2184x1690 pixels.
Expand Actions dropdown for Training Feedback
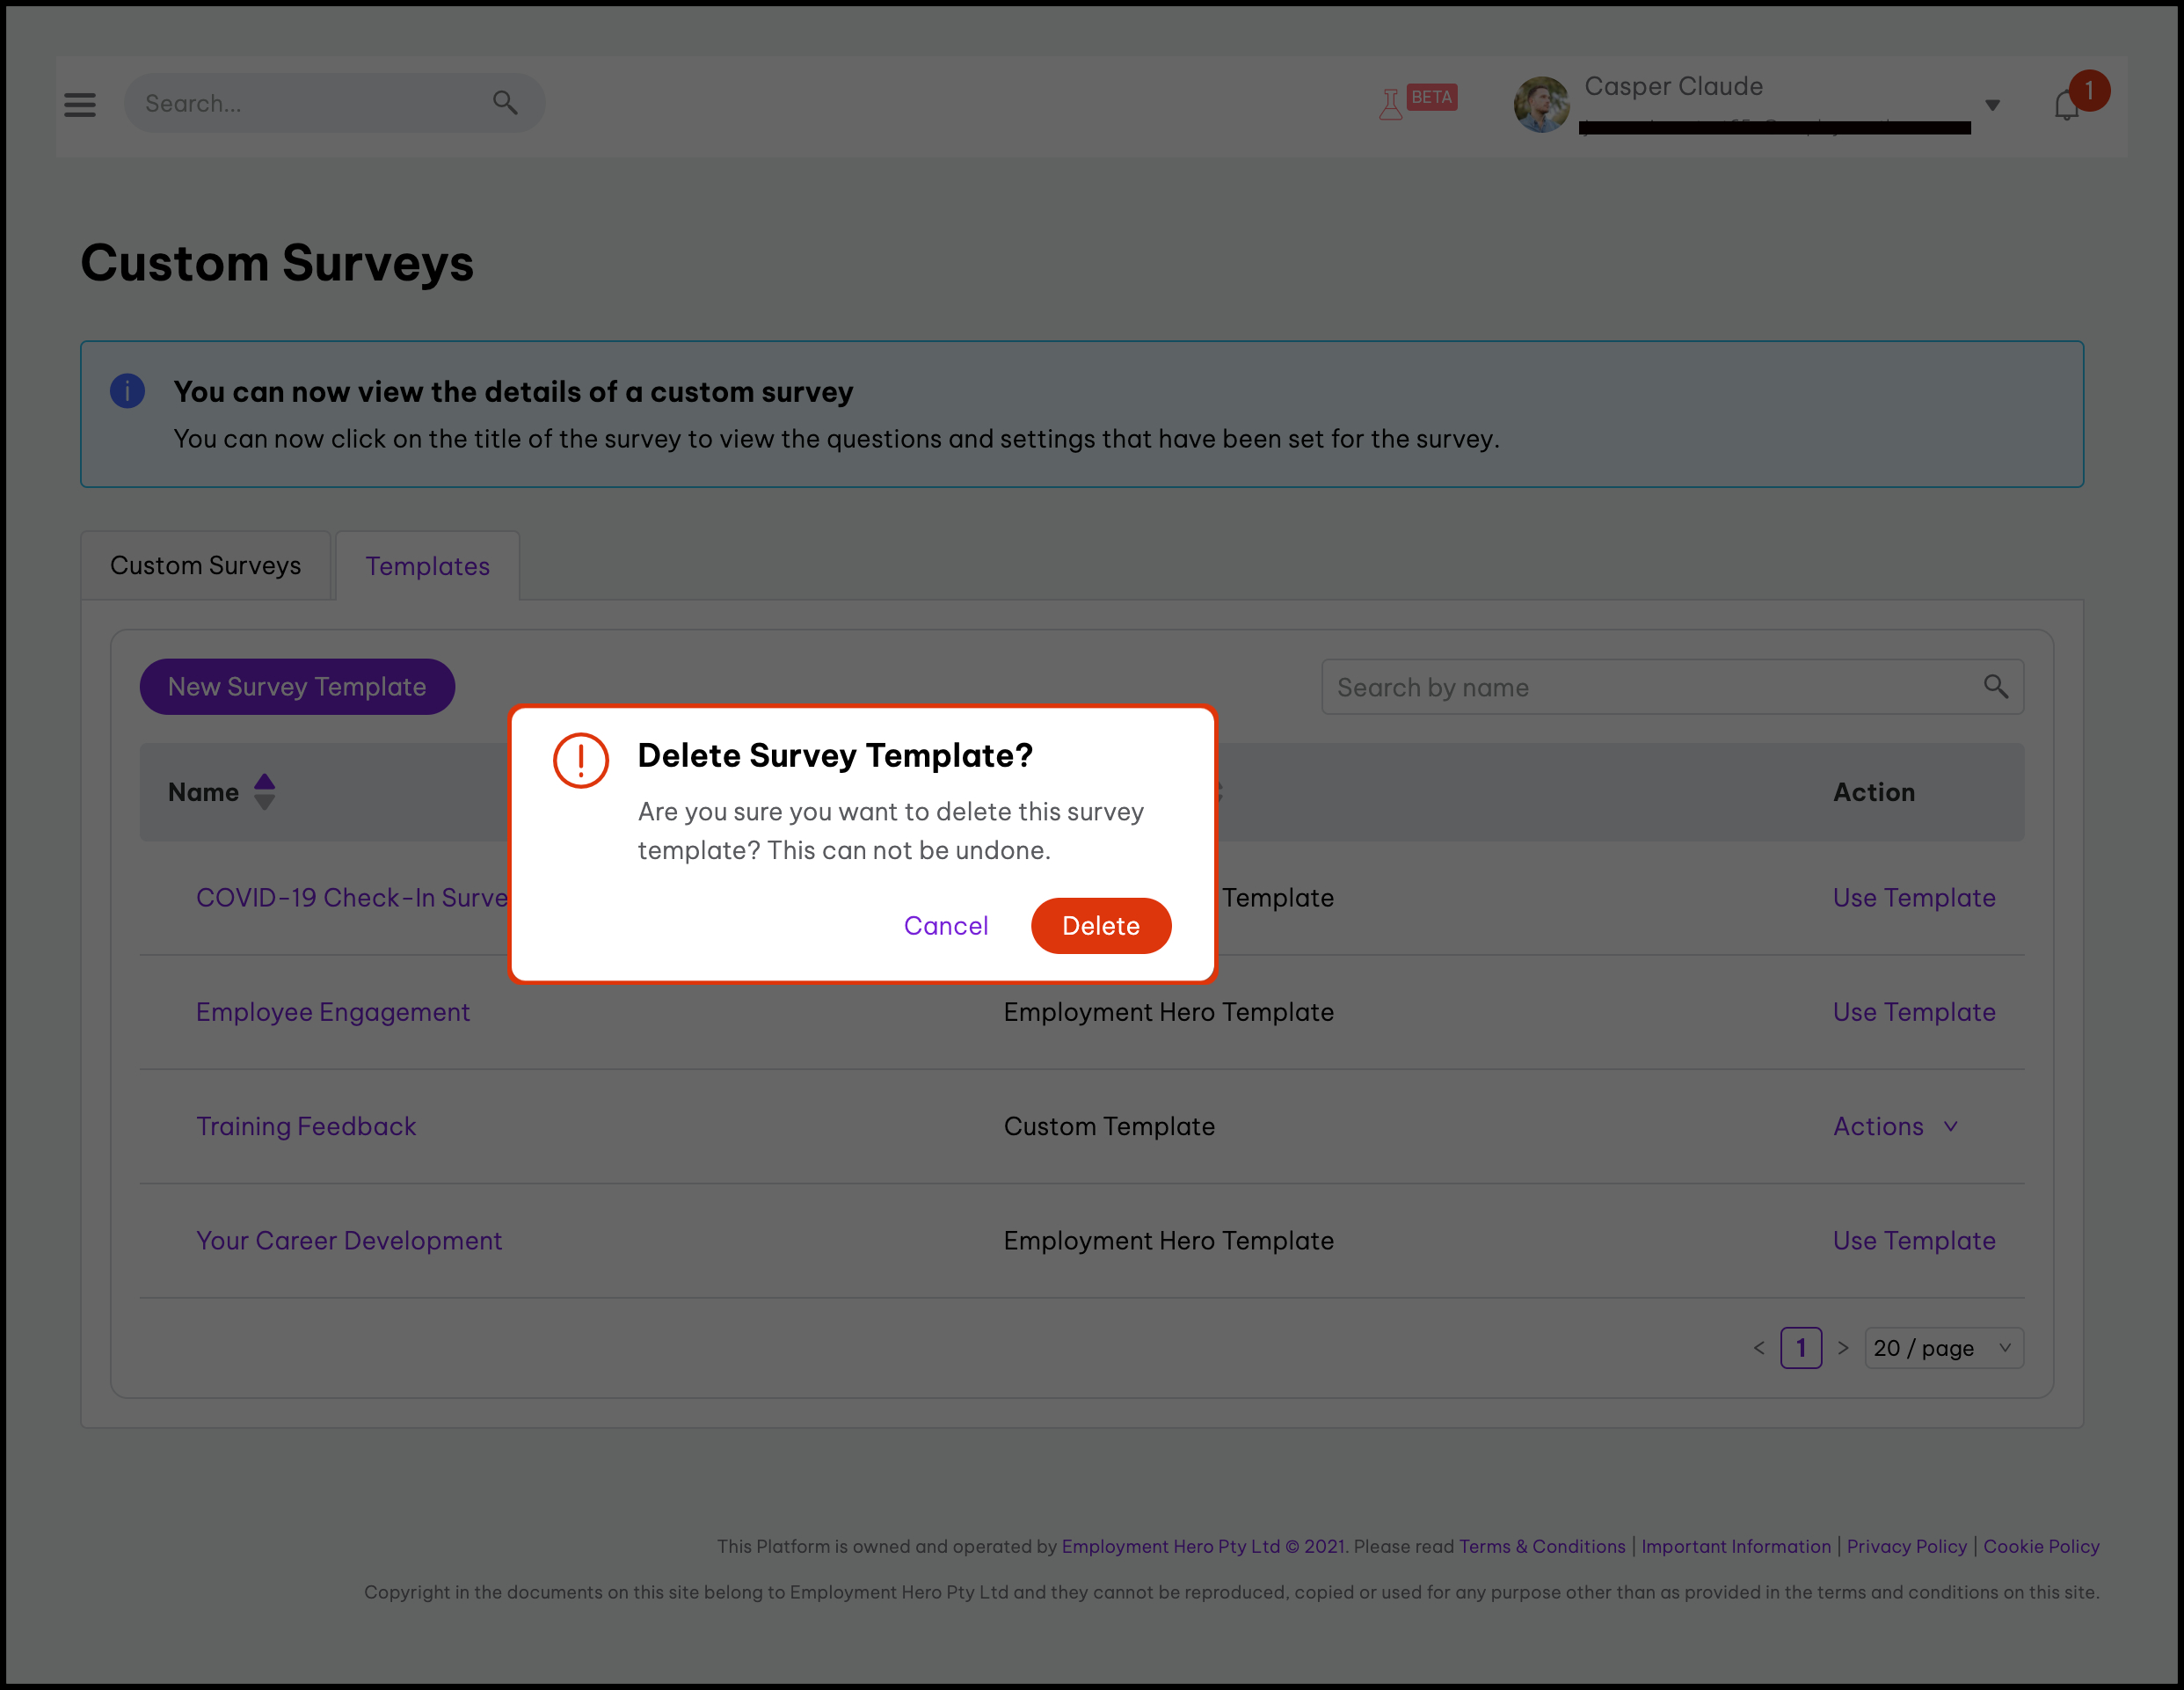(1895, 1126)
